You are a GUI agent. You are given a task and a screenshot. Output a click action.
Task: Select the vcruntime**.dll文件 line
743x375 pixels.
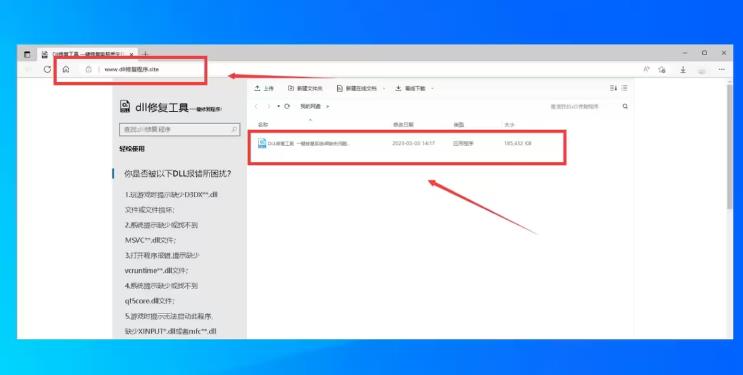tap(156, 271)
